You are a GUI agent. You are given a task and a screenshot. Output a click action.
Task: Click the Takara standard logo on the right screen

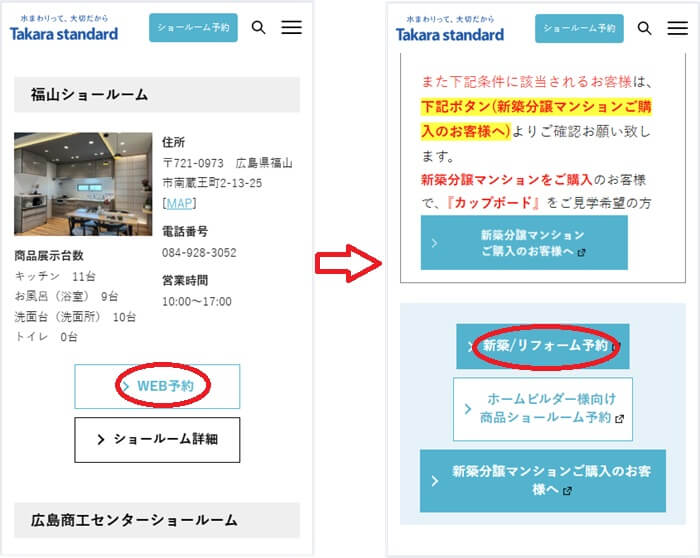(450, 29)
